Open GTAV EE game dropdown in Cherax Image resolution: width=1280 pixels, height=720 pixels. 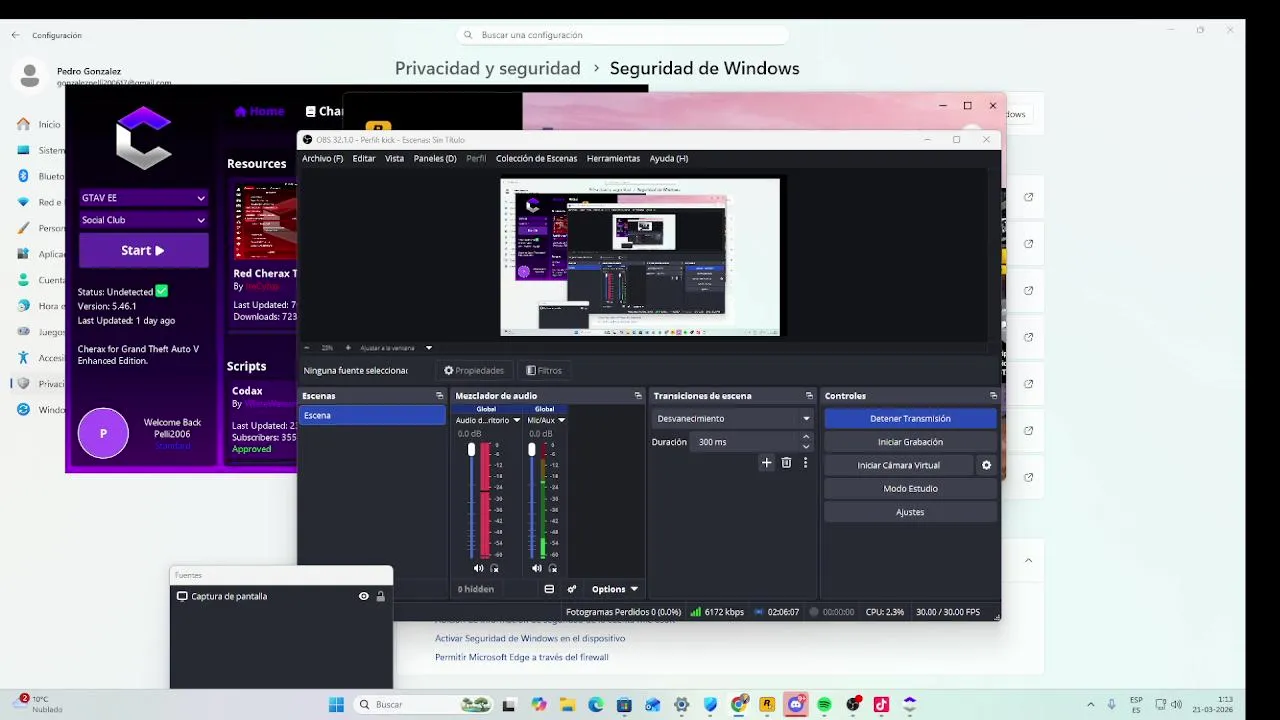coord(143,198)
